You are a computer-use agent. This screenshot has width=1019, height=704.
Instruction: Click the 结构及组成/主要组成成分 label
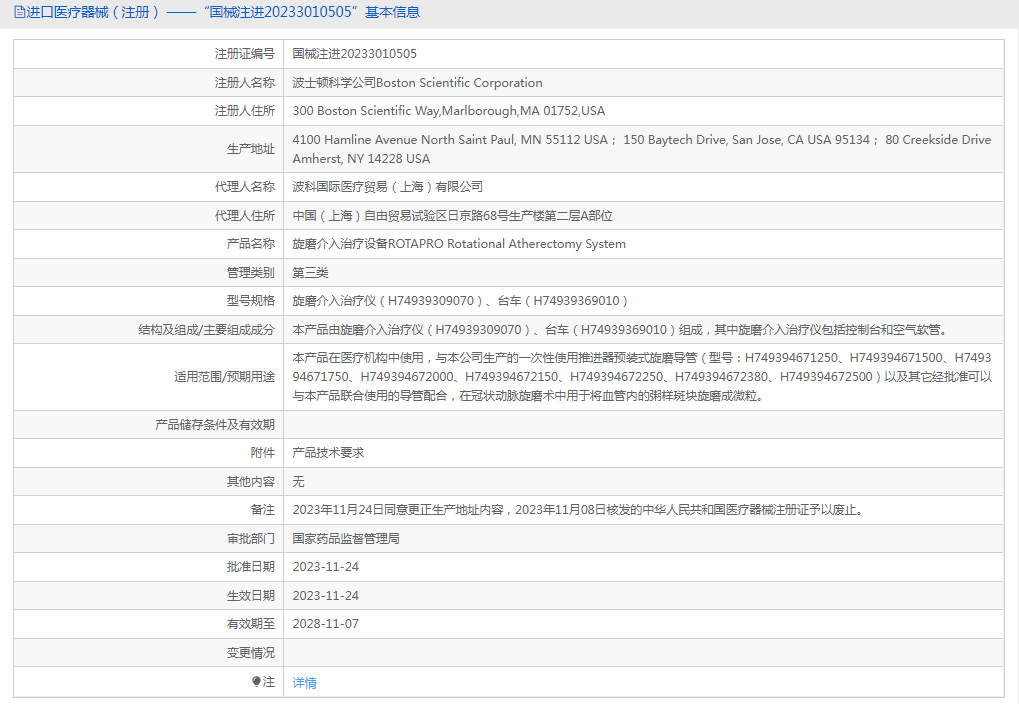point(207,330)
